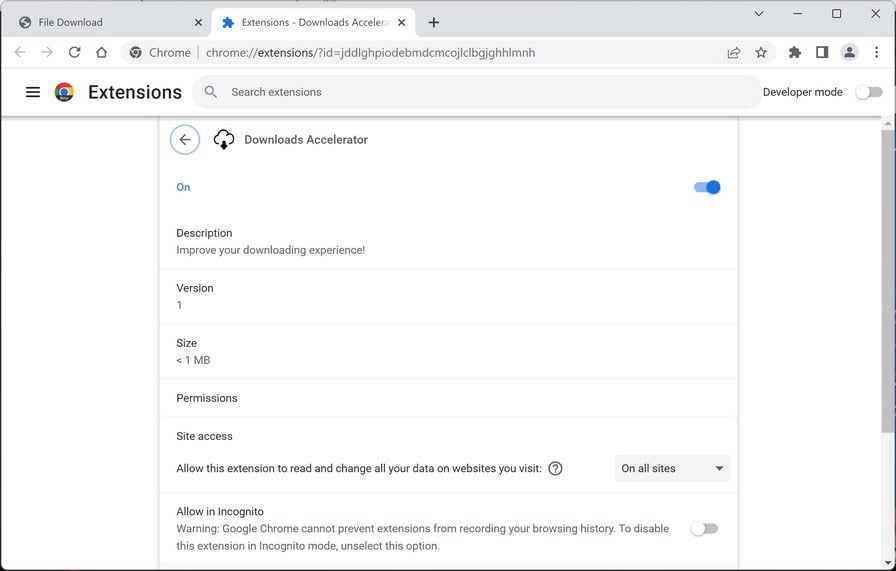Toggle the side panel button
Screen dimensions: 896x571
point(822,53)
